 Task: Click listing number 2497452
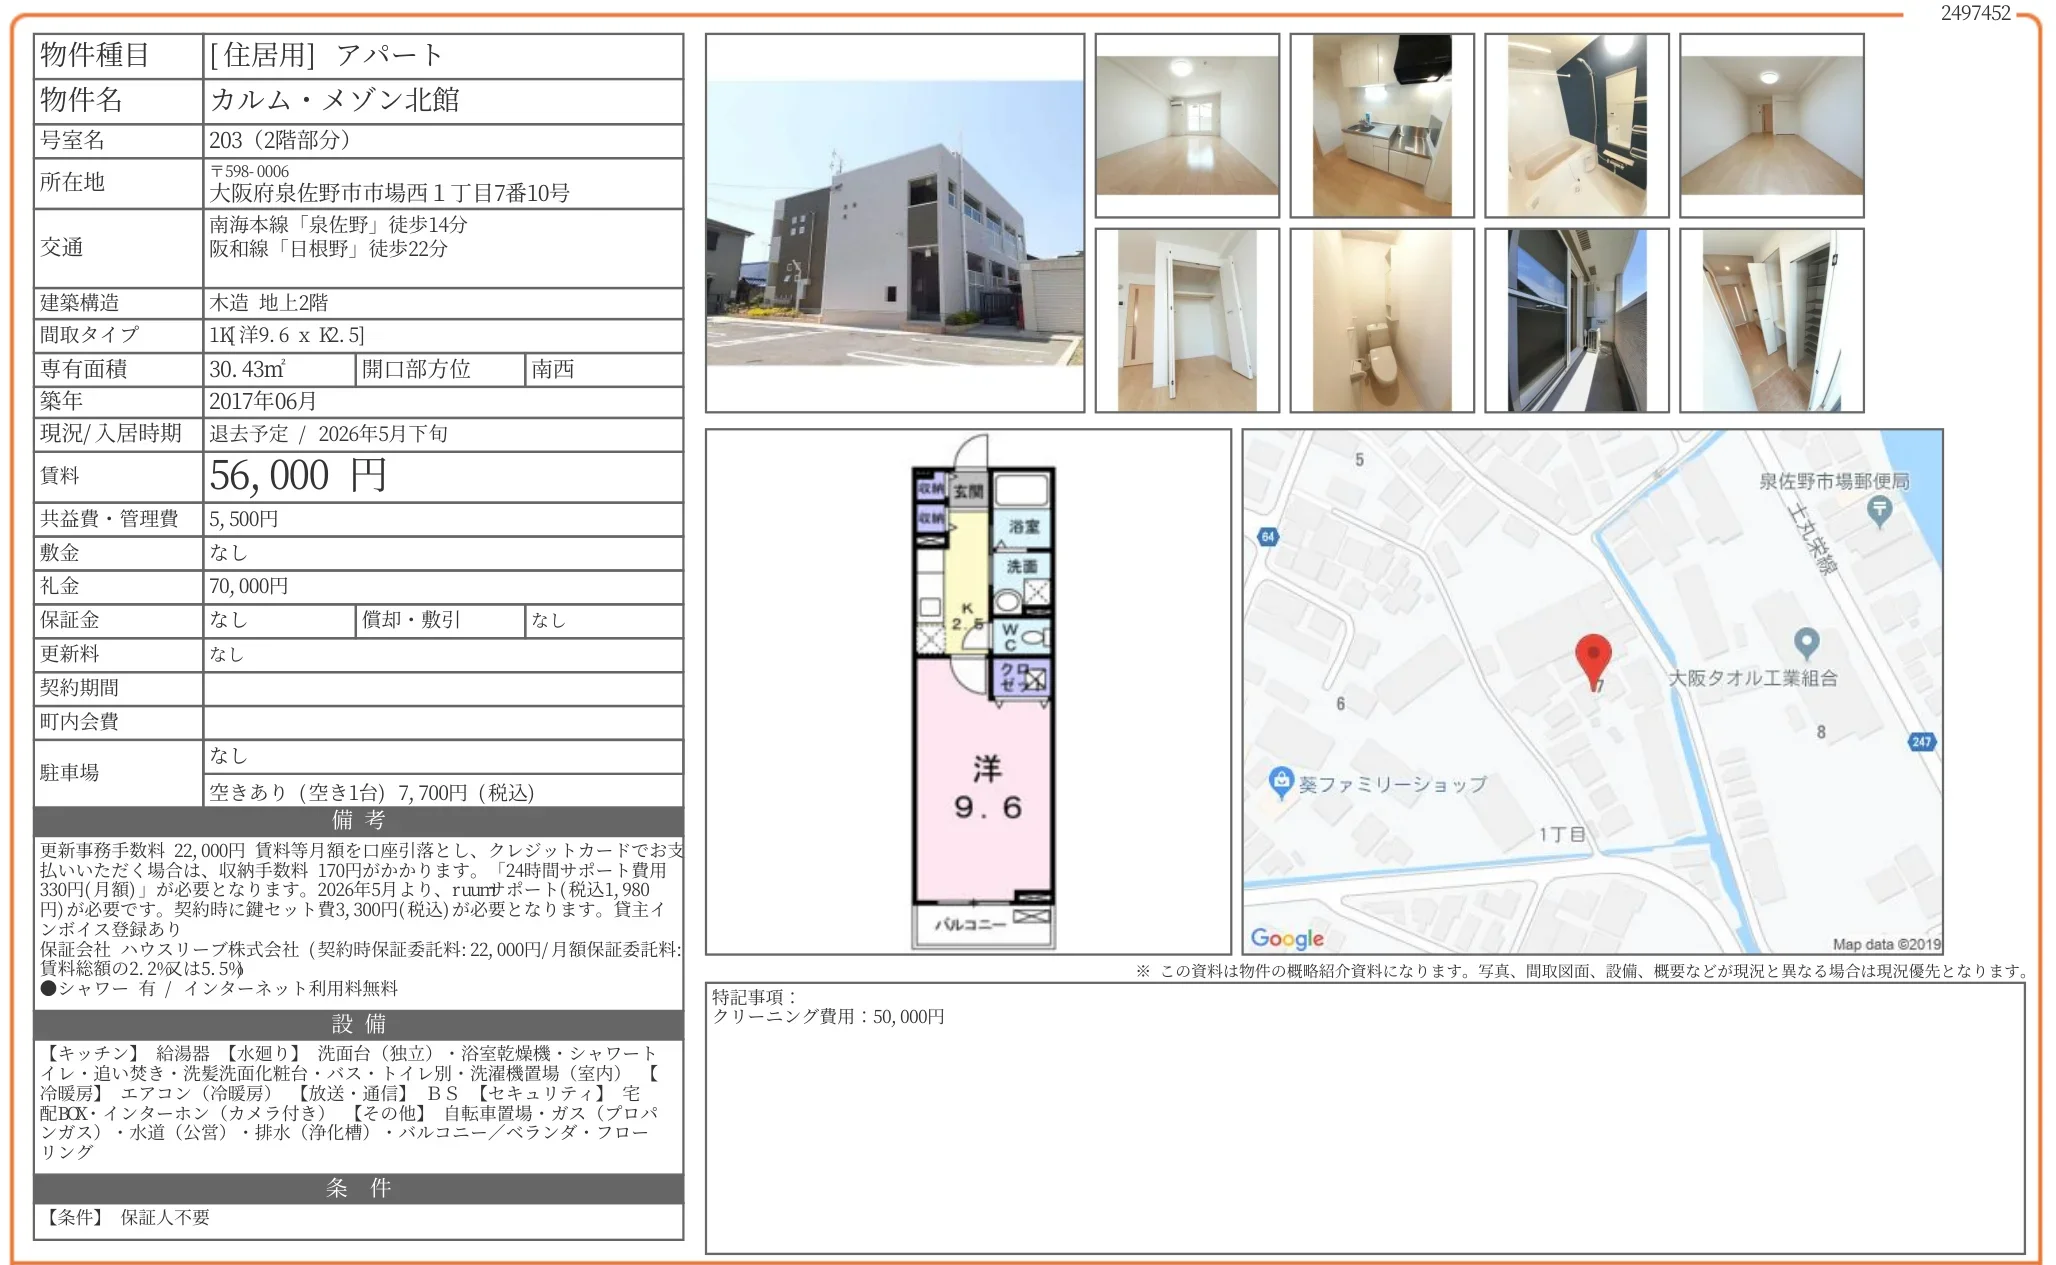point(1974,13)
